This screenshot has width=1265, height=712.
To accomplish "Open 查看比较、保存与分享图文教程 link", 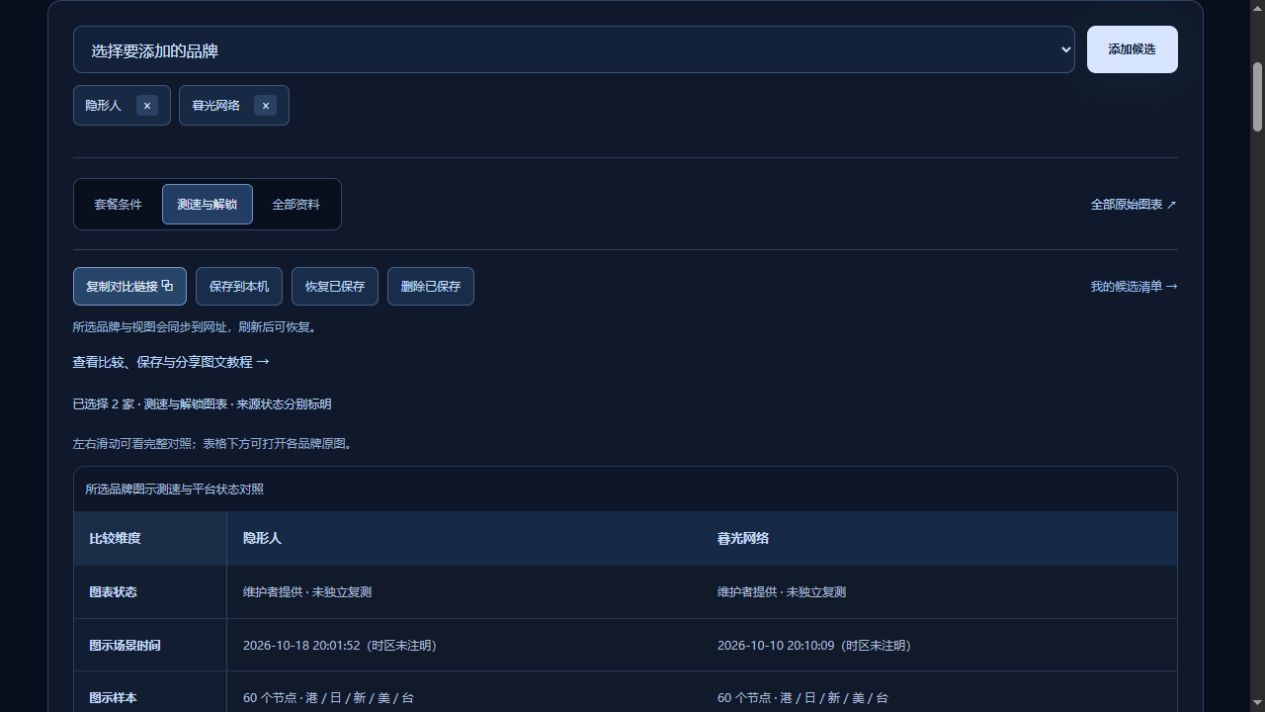I will (171, 362).
